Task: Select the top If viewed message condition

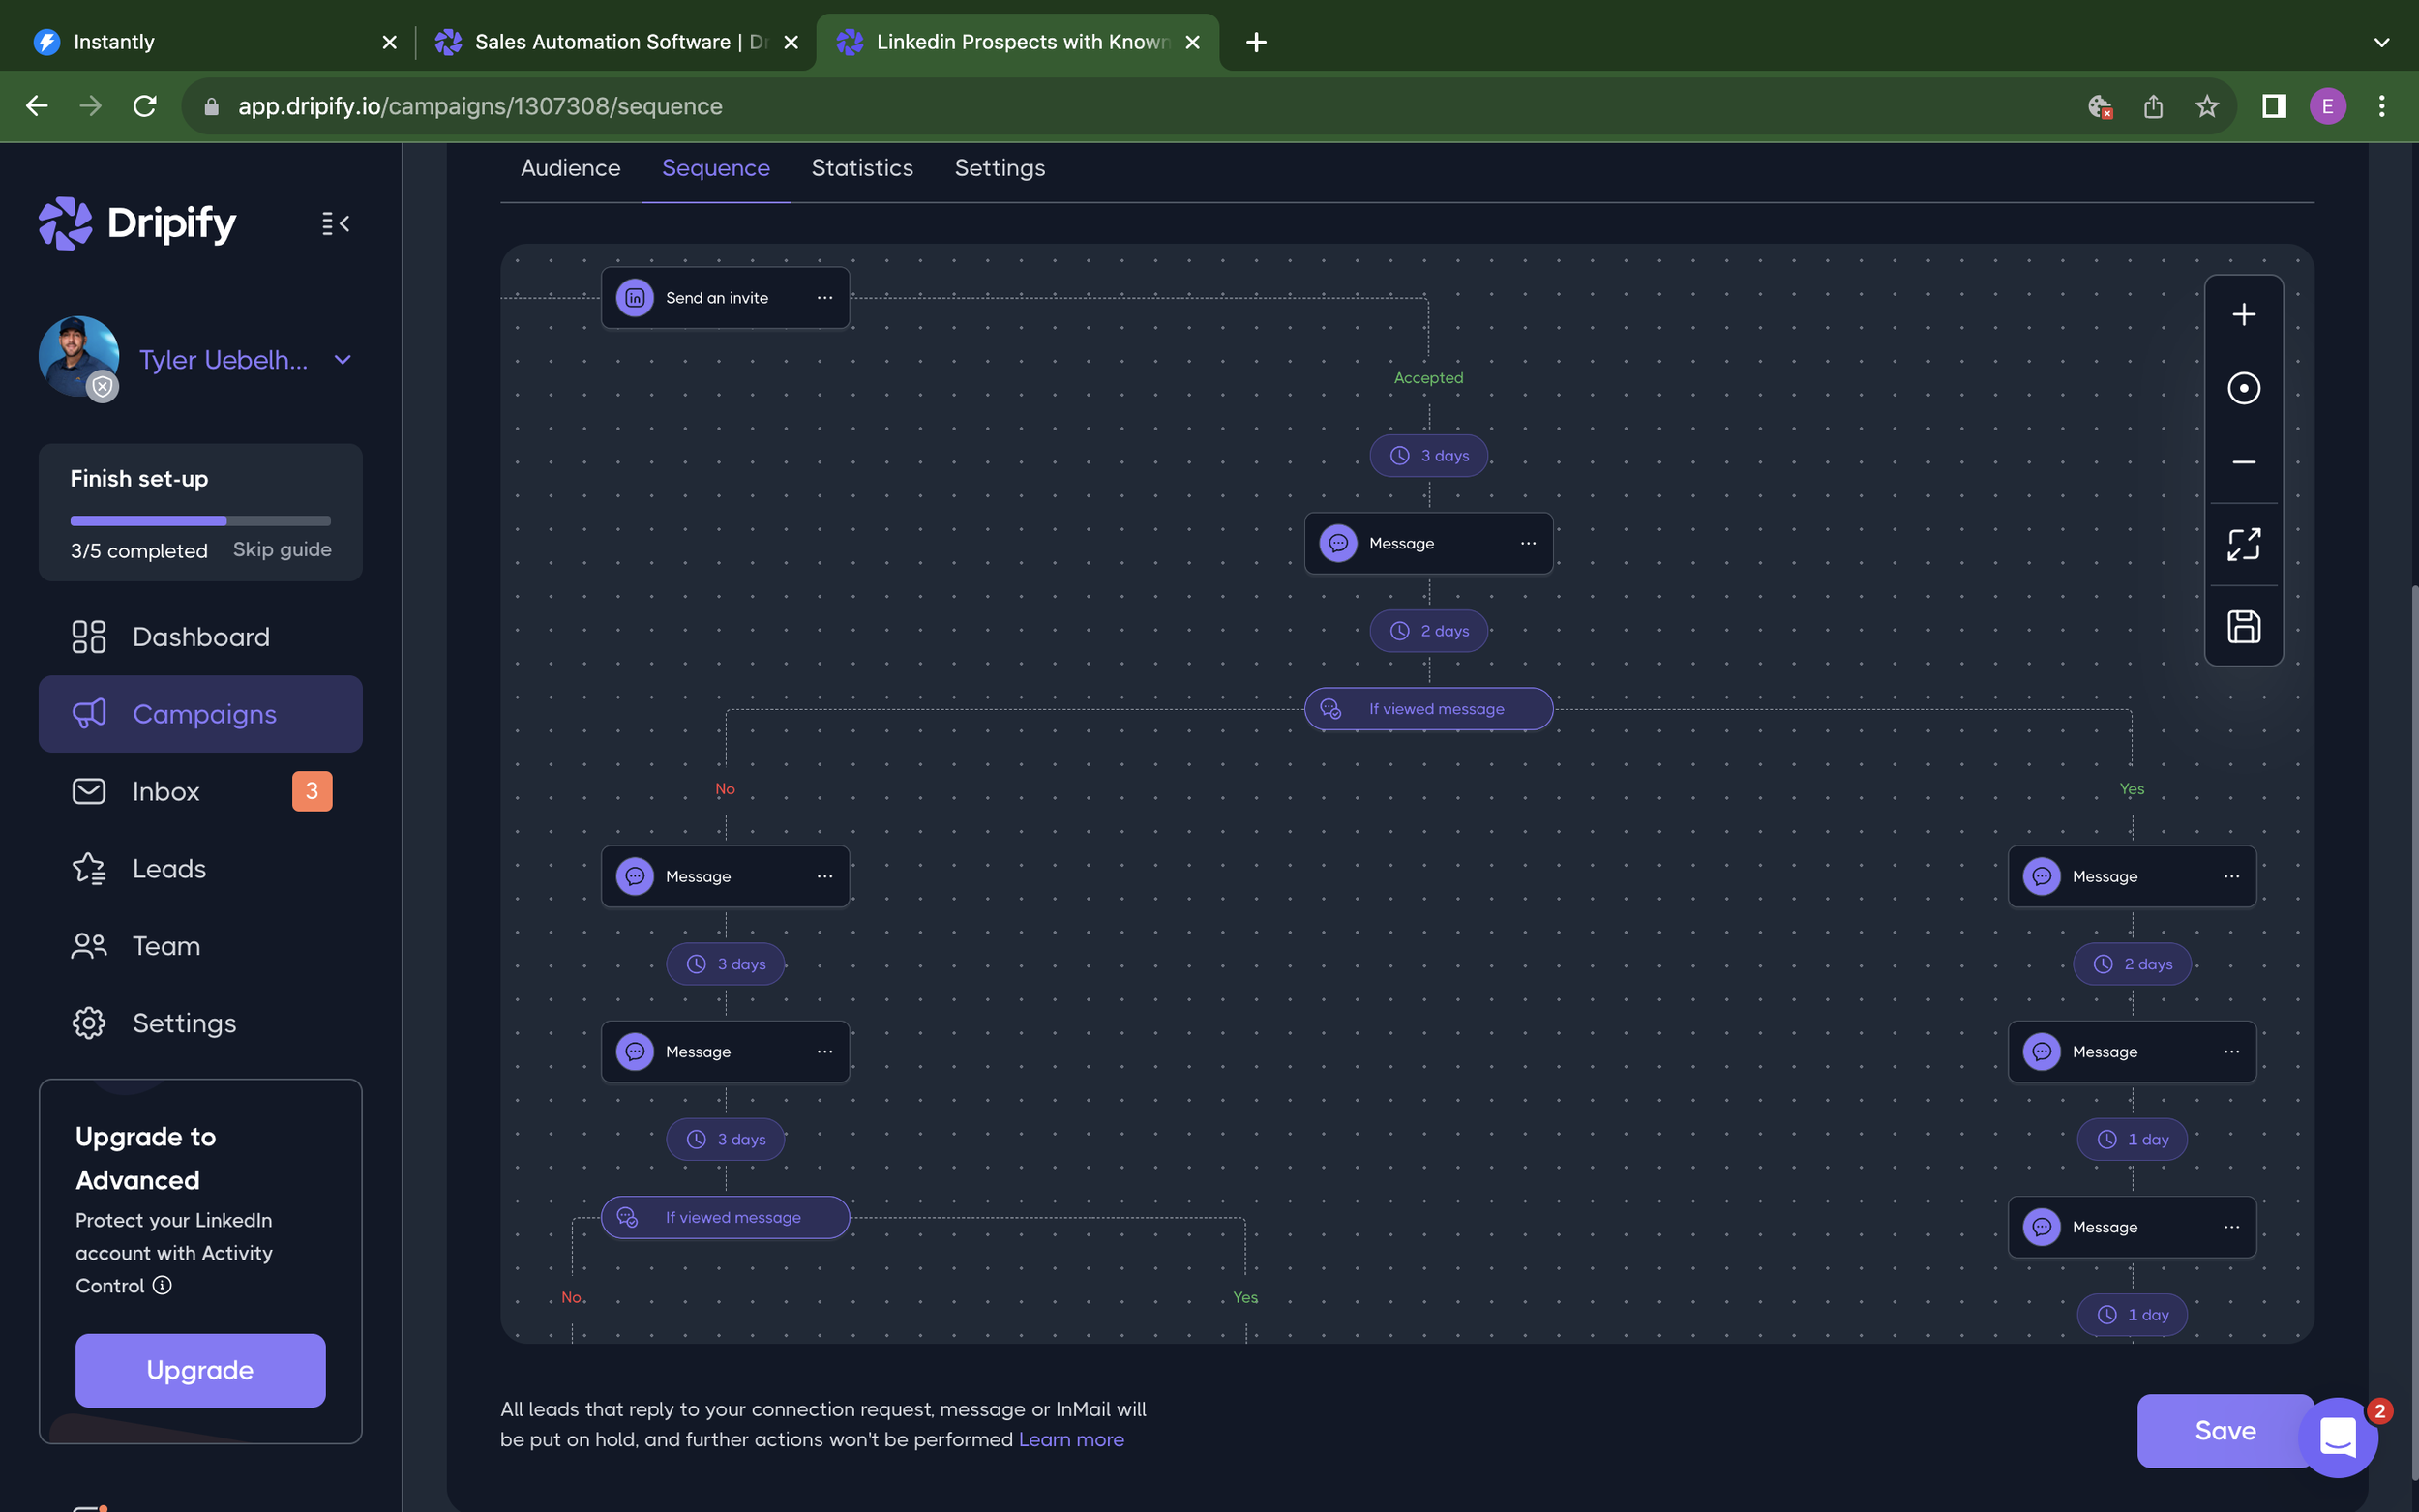Action: tap(1428, 709)
